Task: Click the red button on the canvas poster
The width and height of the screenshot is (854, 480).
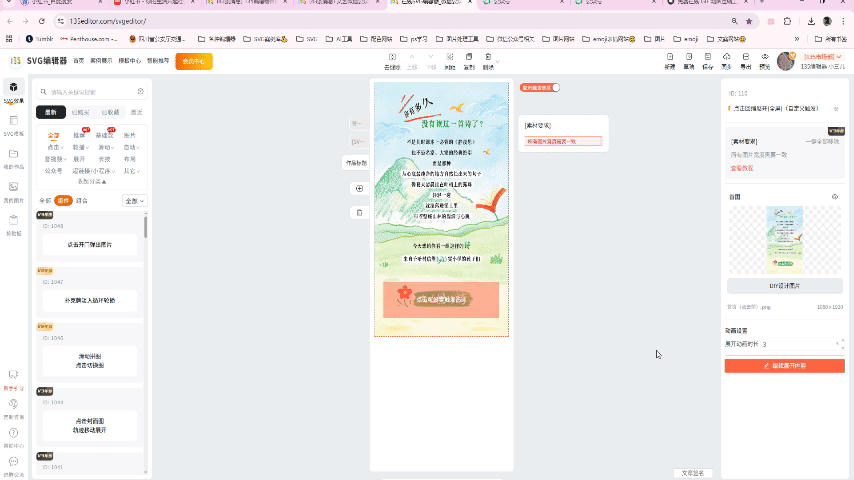Action: coord(441,300)
